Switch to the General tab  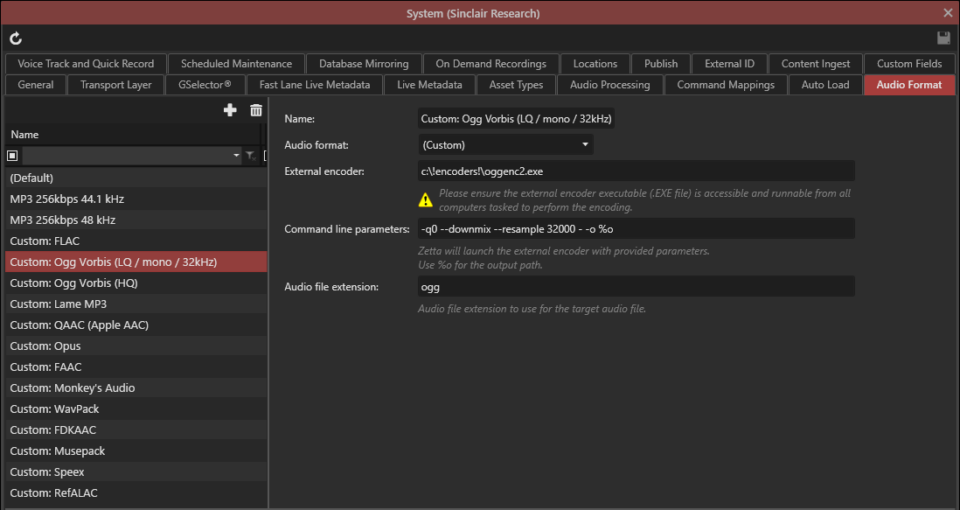point(36,84)
